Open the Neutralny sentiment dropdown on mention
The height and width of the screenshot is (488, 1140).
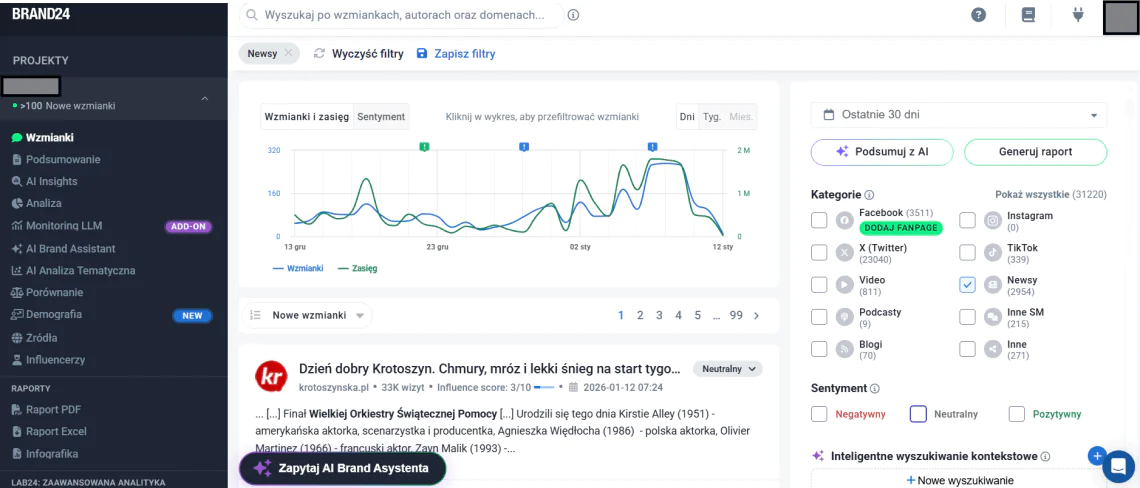click(x=727, y=369)
